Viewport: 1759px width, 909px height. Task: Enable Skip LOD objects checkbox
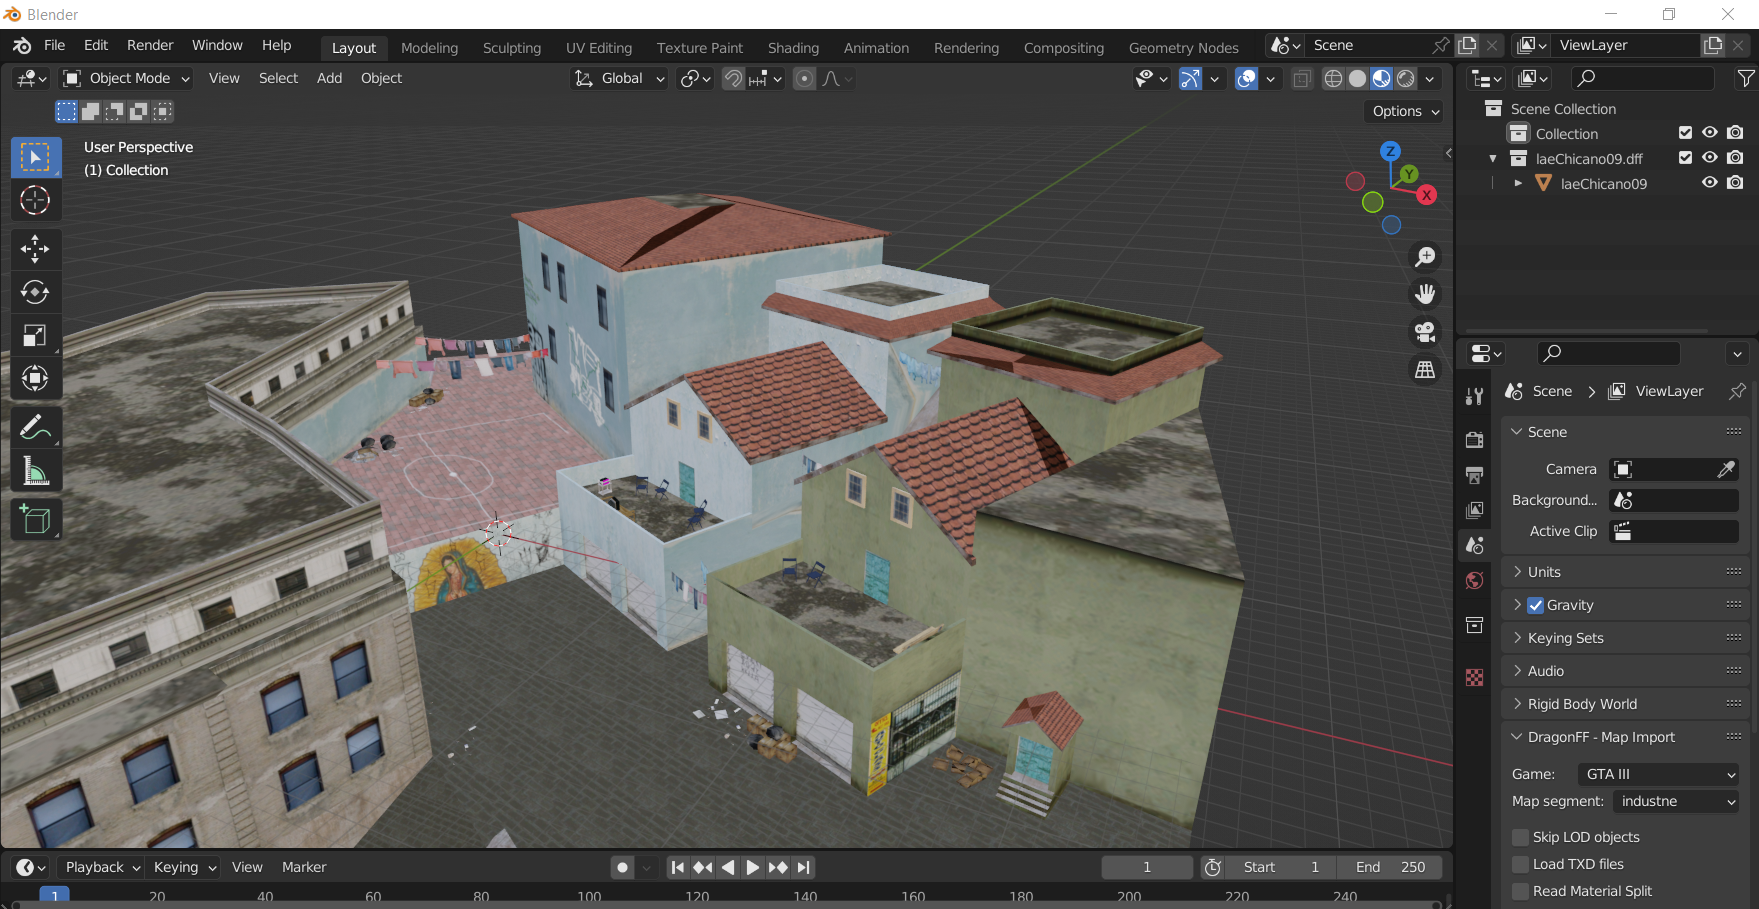[1521, 837]
